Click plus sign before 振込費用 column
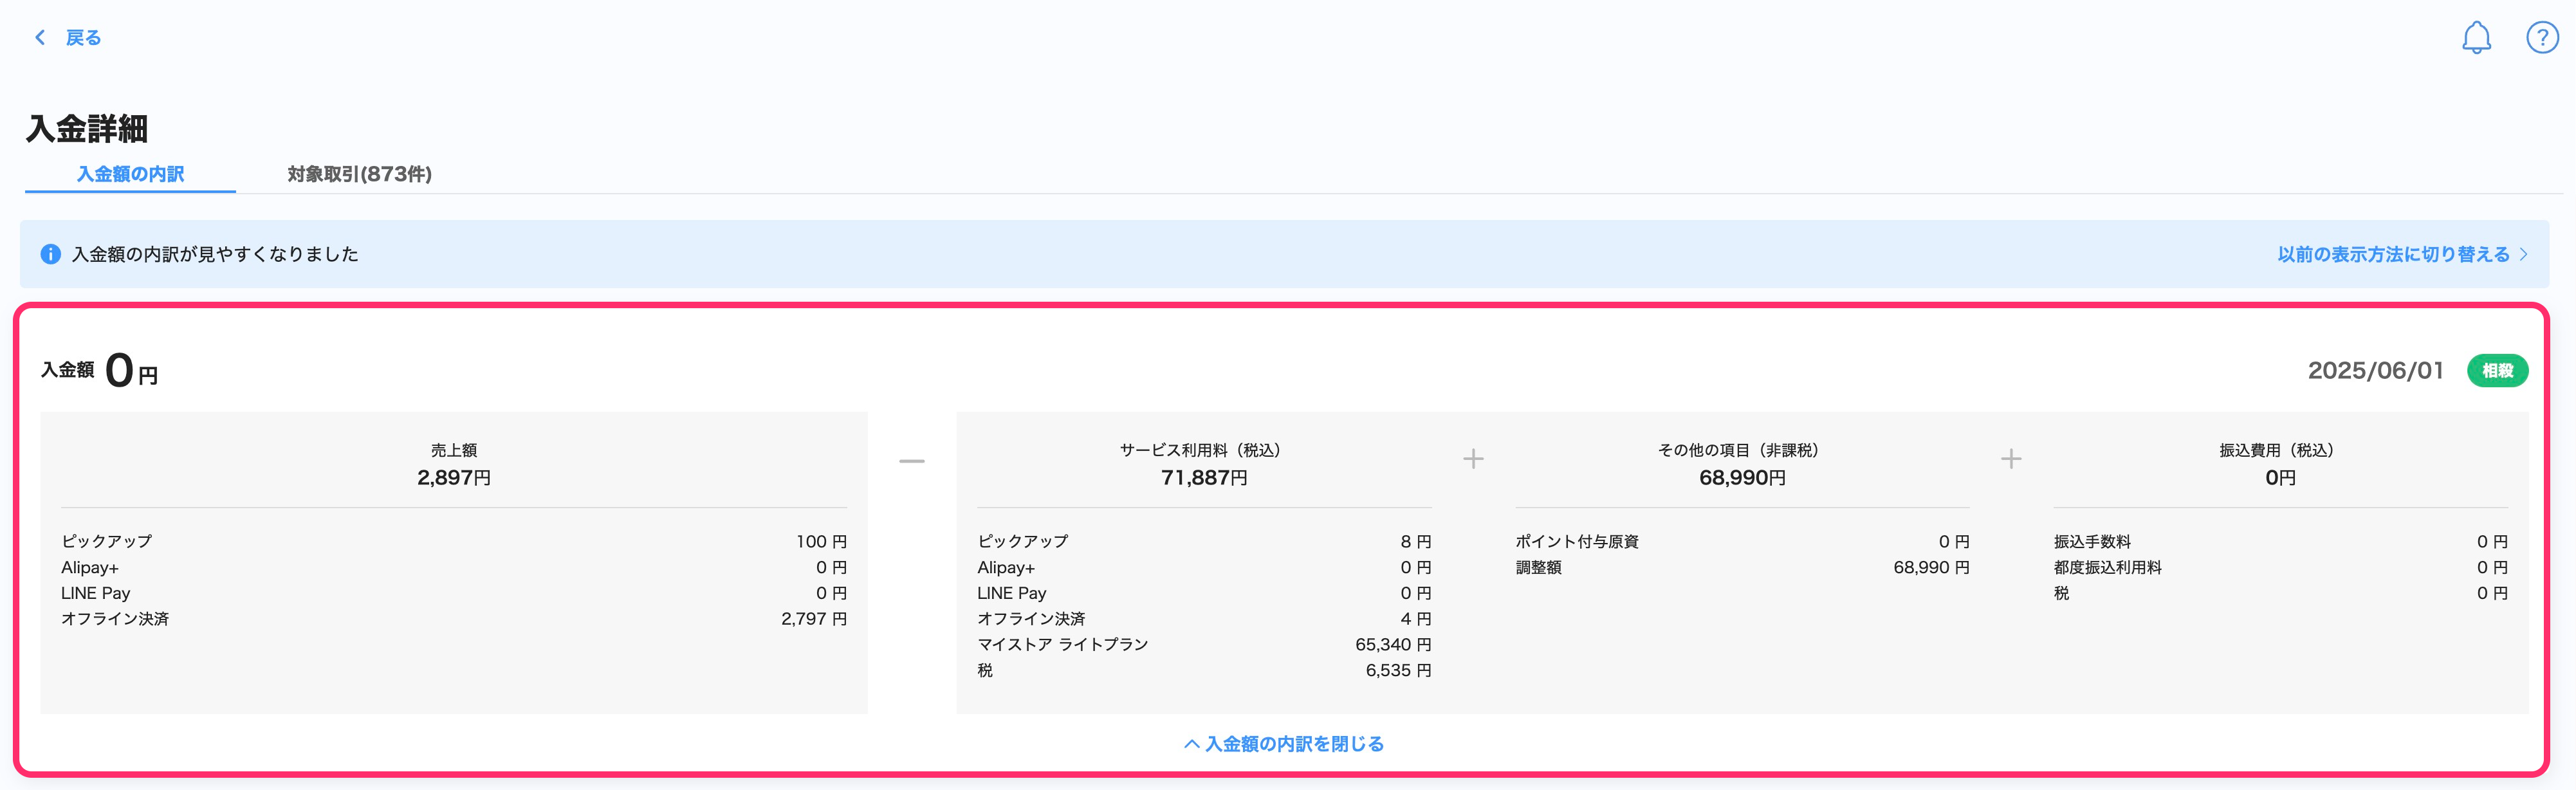This screenshot has height=790, width=2576. tap(2010, 459)
